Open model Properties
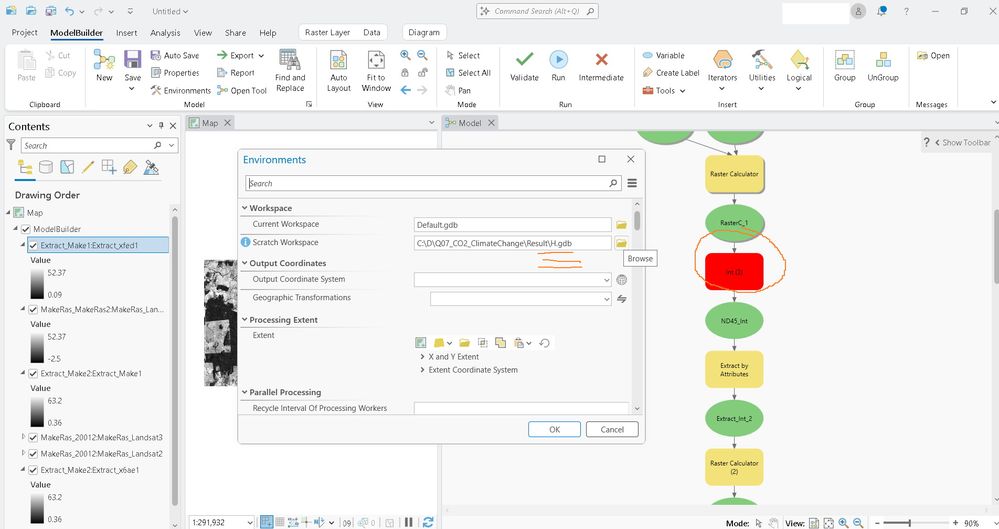Screen dimensions: 999x529 point(175,73)
